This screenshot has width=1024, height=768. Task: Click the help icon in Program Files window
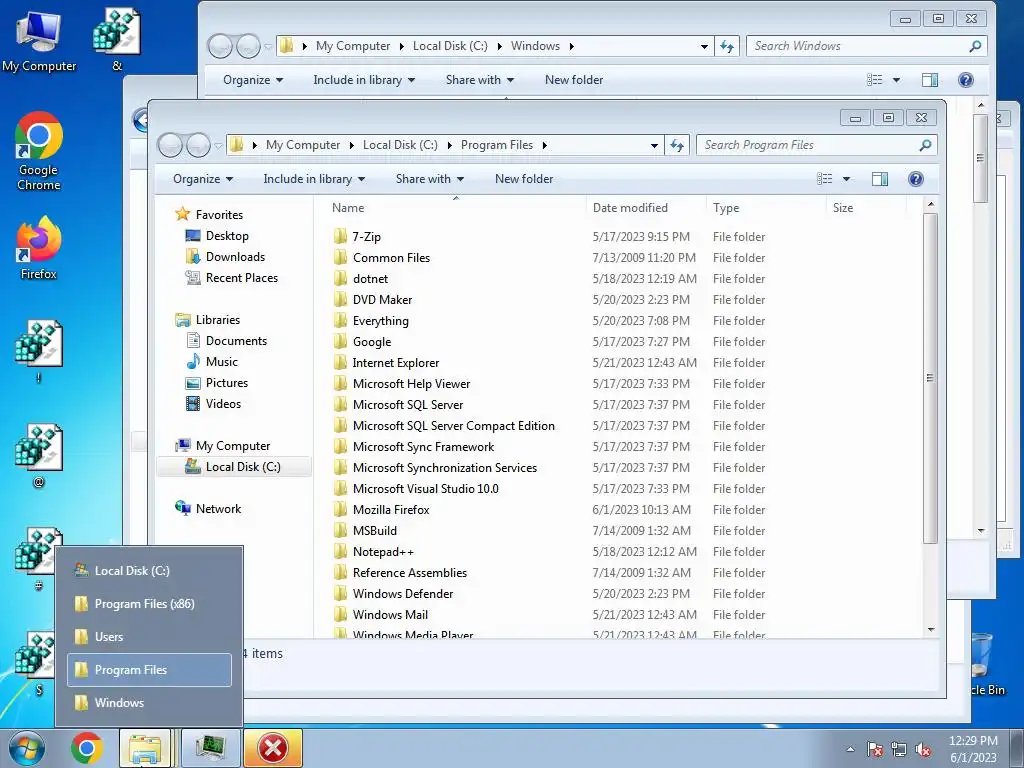916,179
